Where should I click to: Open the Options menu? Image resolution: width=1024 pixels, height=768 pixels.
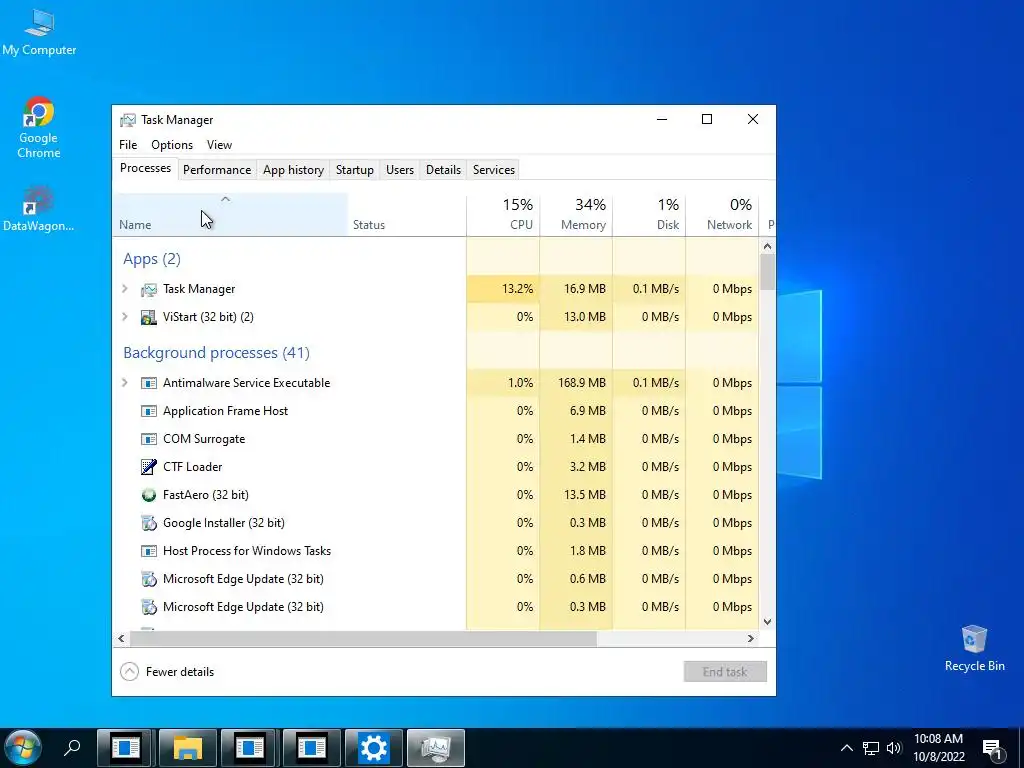(x=172, y=145)
